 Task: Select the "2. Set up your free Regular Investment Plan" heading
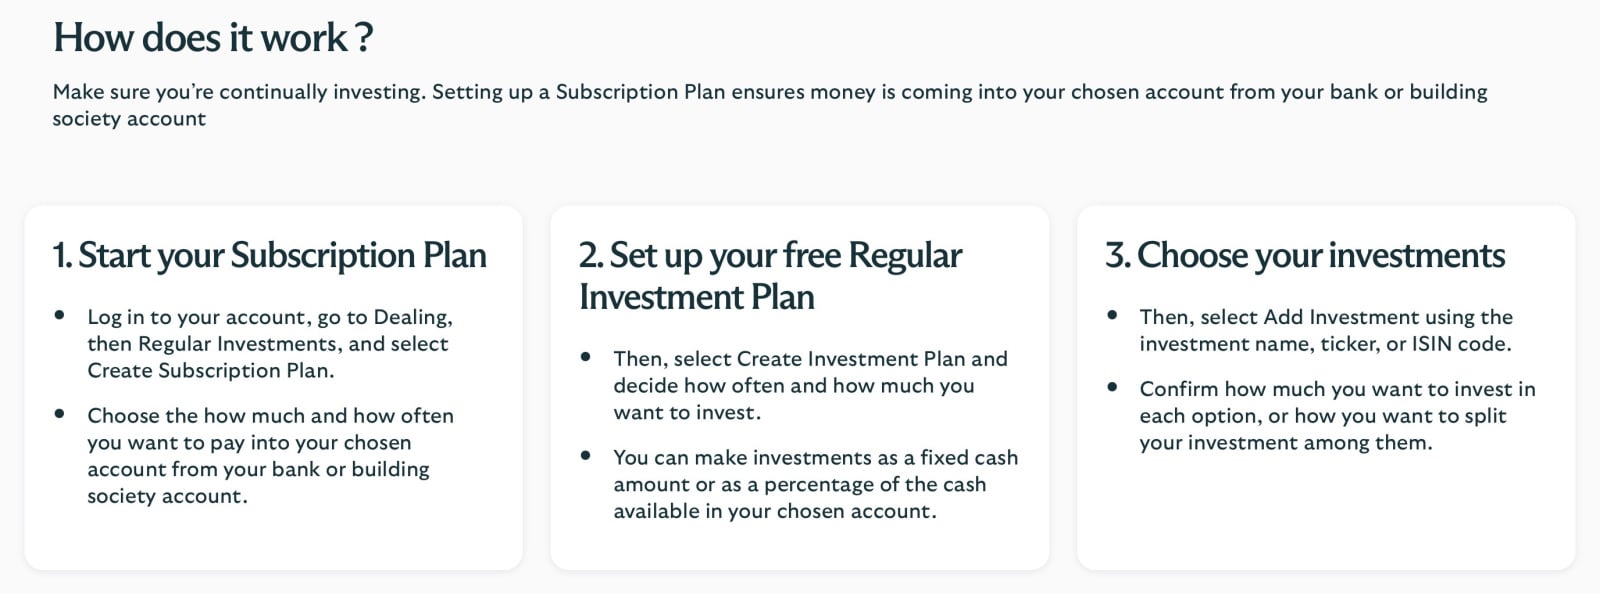[x=769, y=276]
